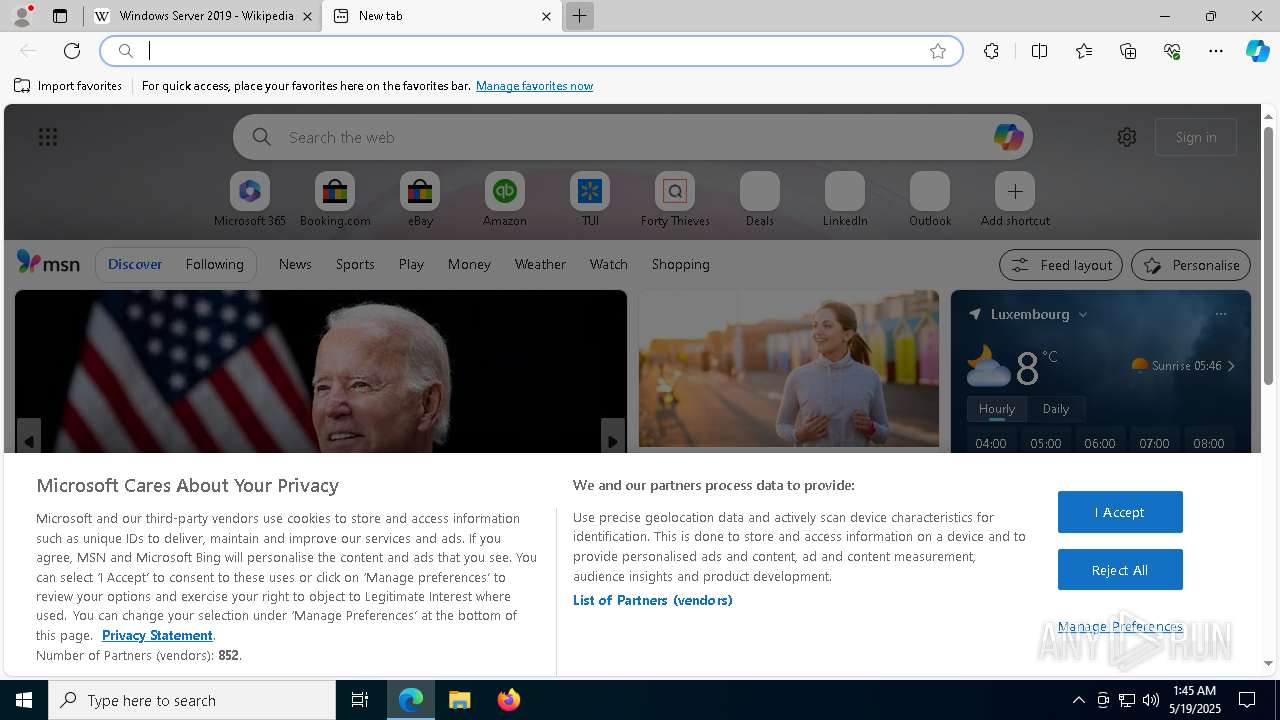Open the Forty Thieves shortcut

(675, 200)
